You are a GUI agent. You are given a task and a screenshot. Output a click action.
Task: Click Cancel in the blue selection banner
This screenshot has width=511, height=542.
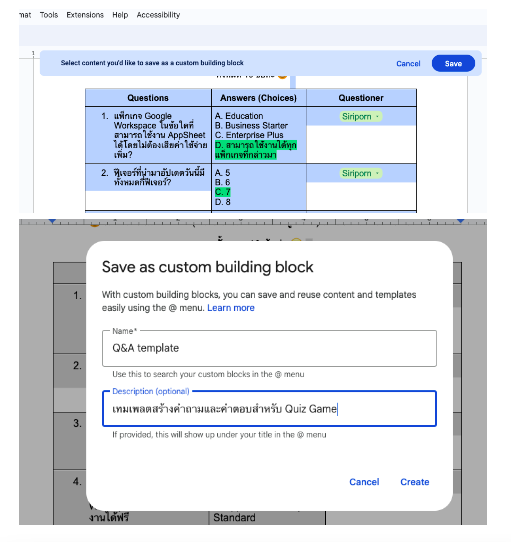pos(408,64)
